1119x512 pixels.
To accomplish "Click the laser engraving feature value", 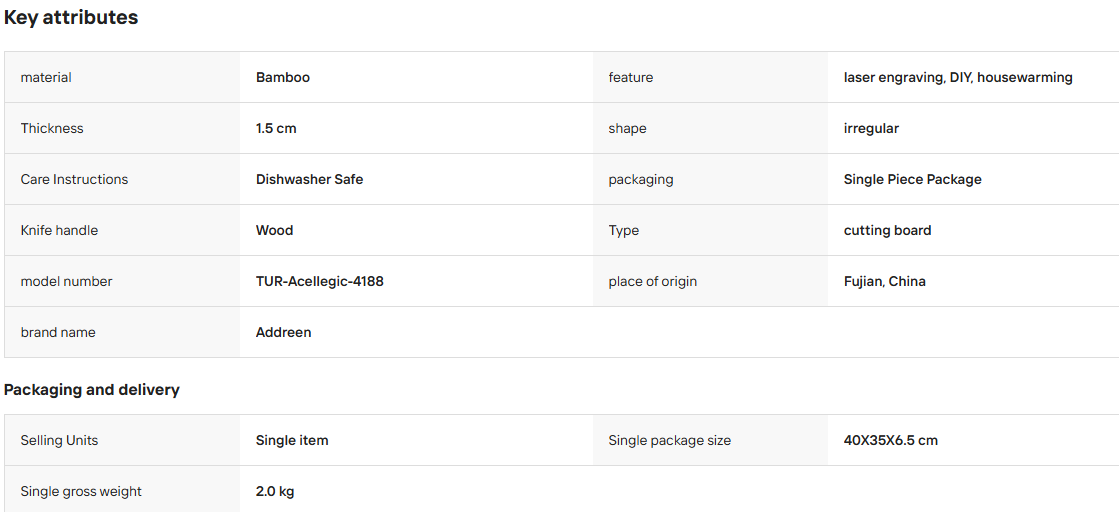I will pos(958,77).
